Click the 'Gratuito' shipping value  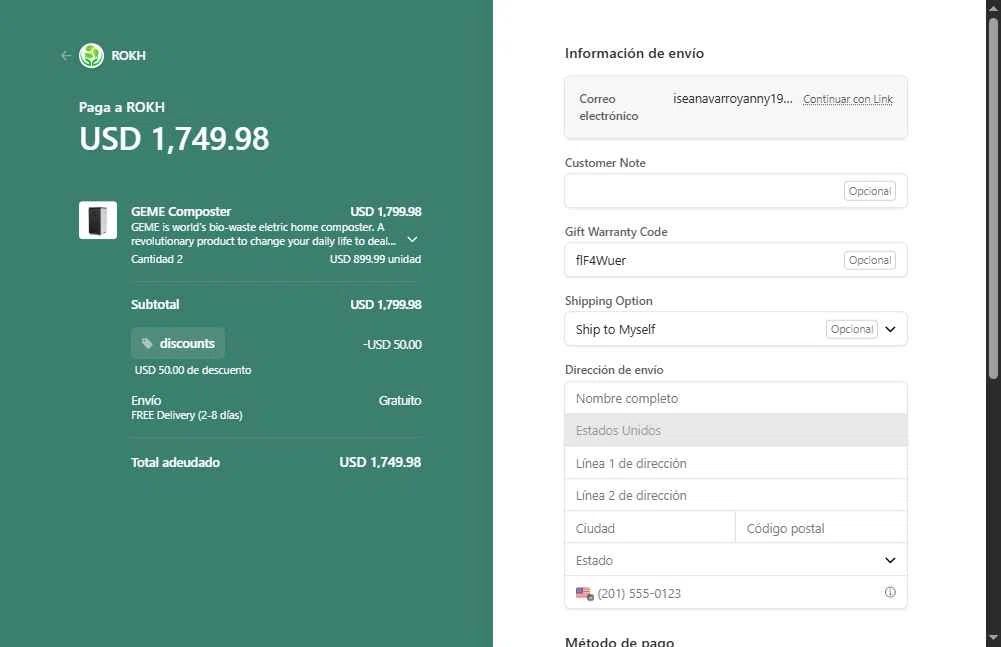(x=400, y=400)
